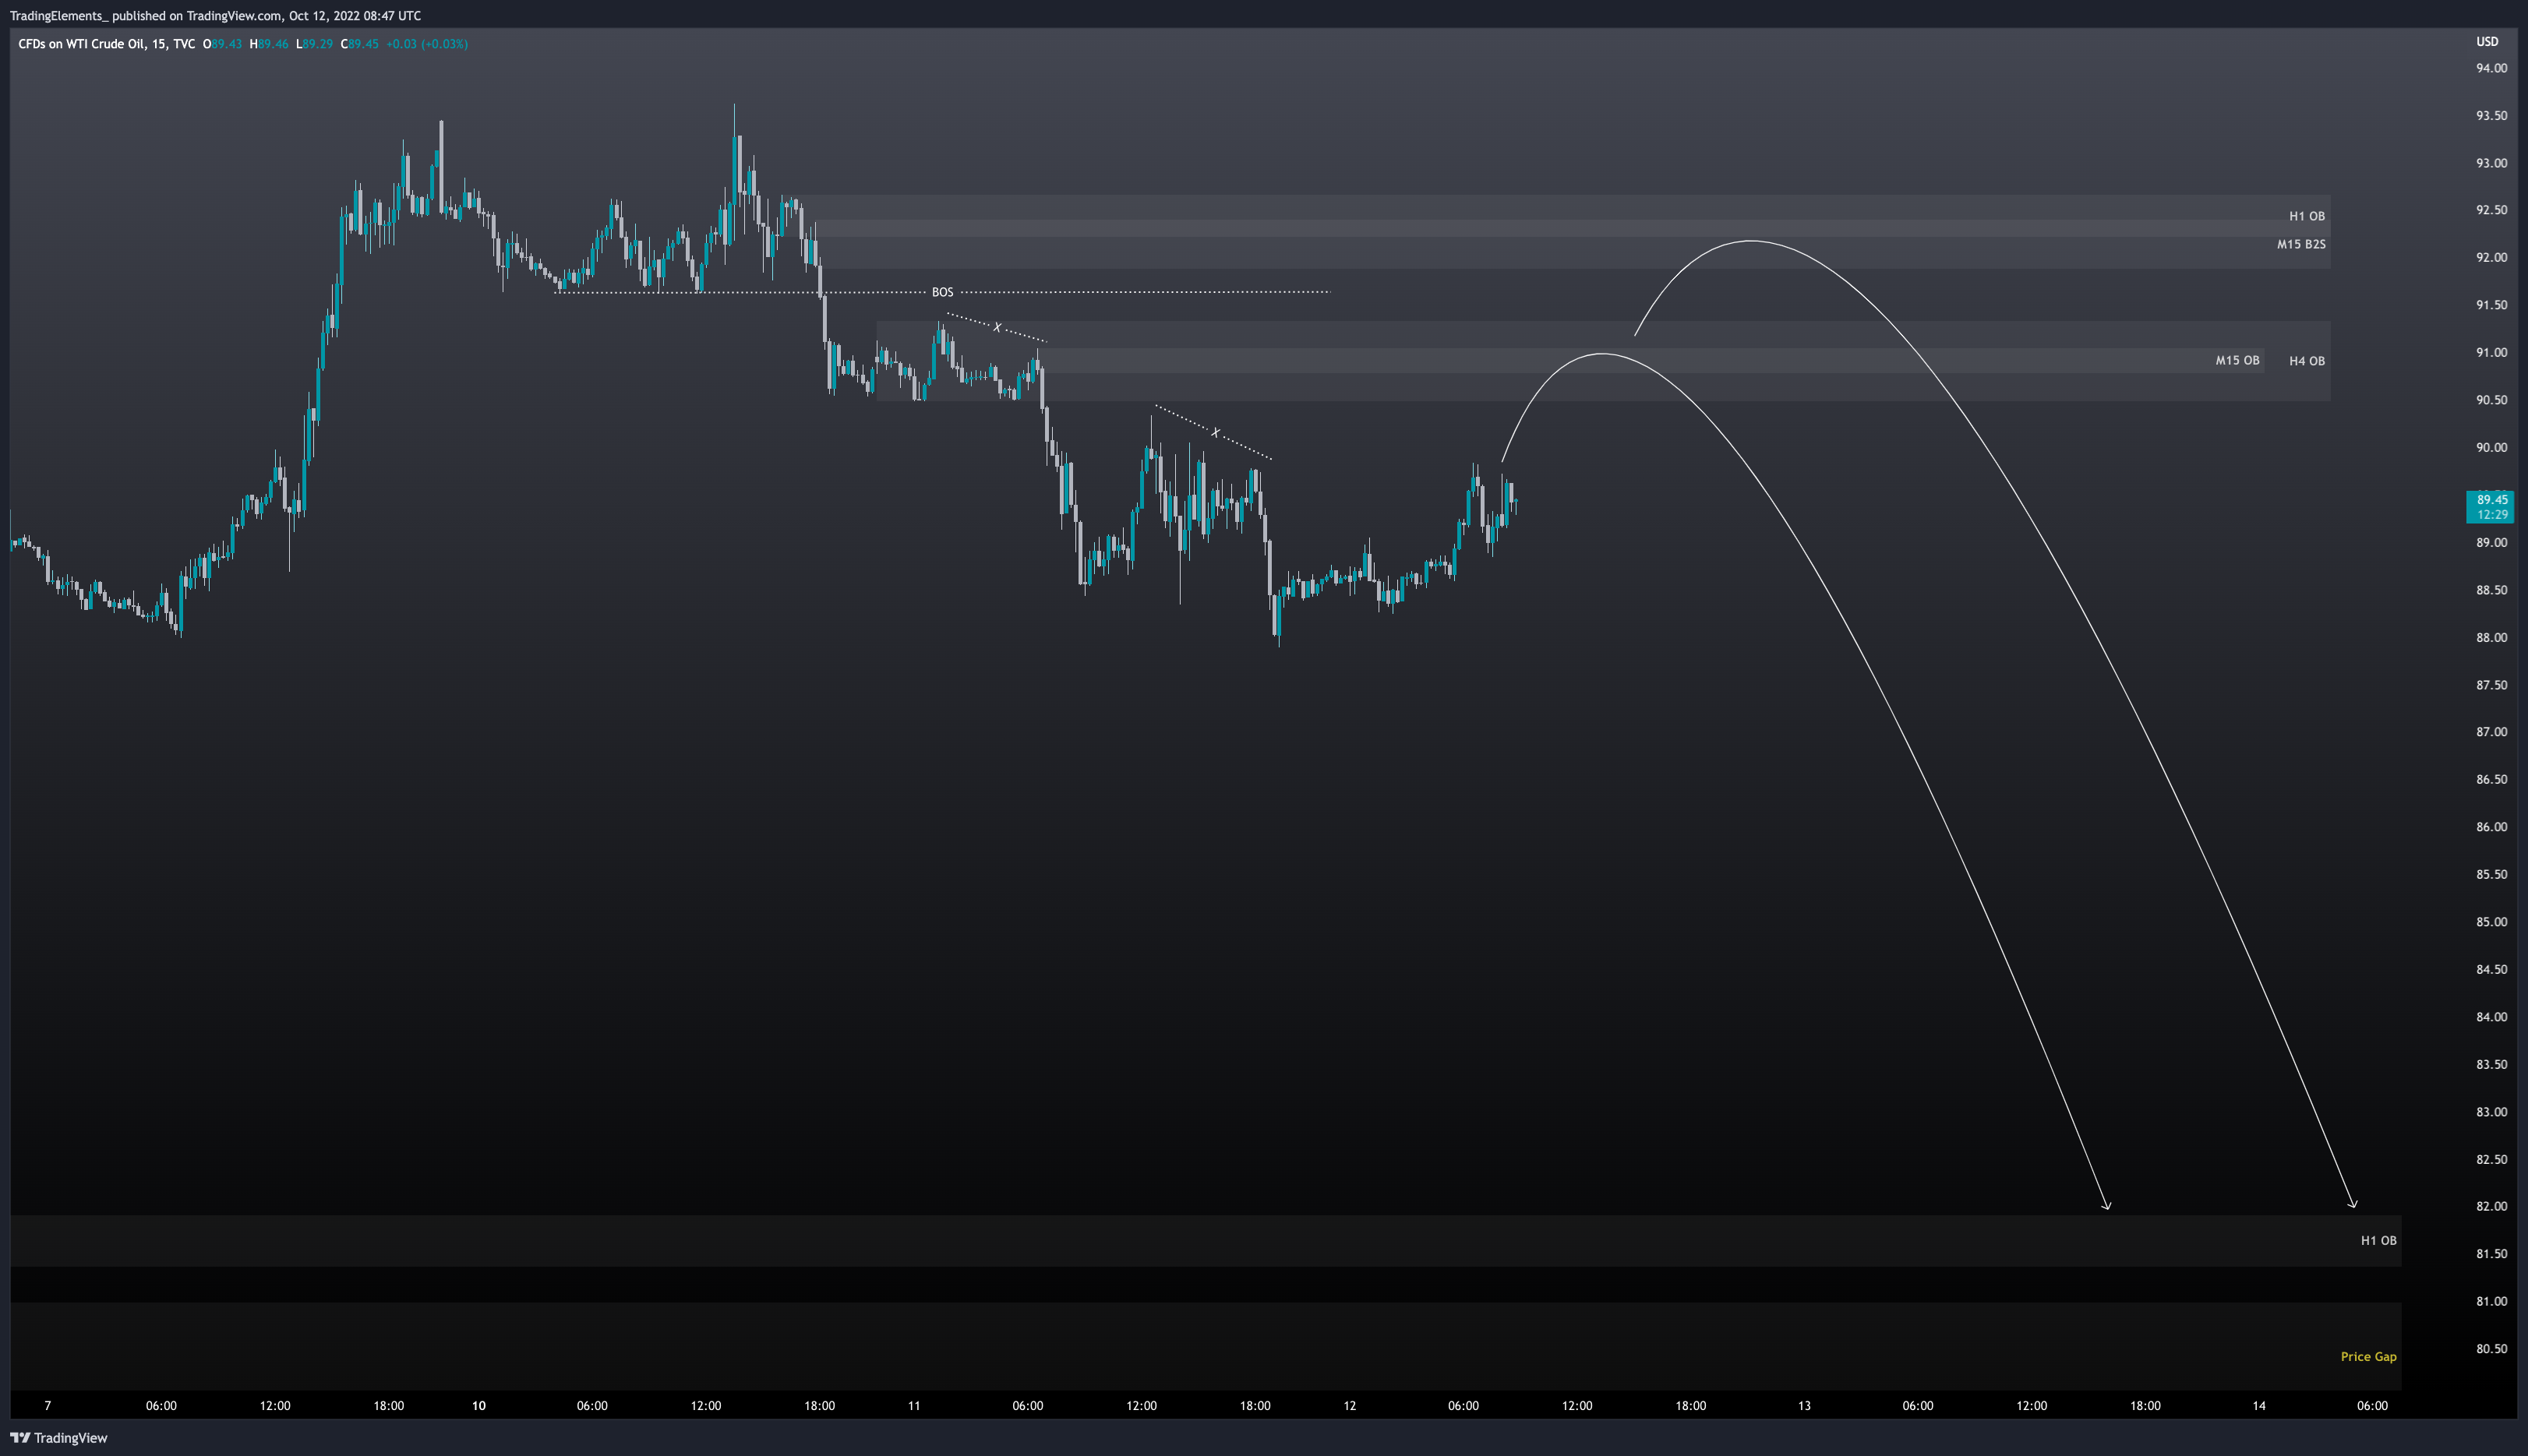Click the high value H89.46
The width and height of the screenshot is (2528, 1456).
[x=269, y=44]
